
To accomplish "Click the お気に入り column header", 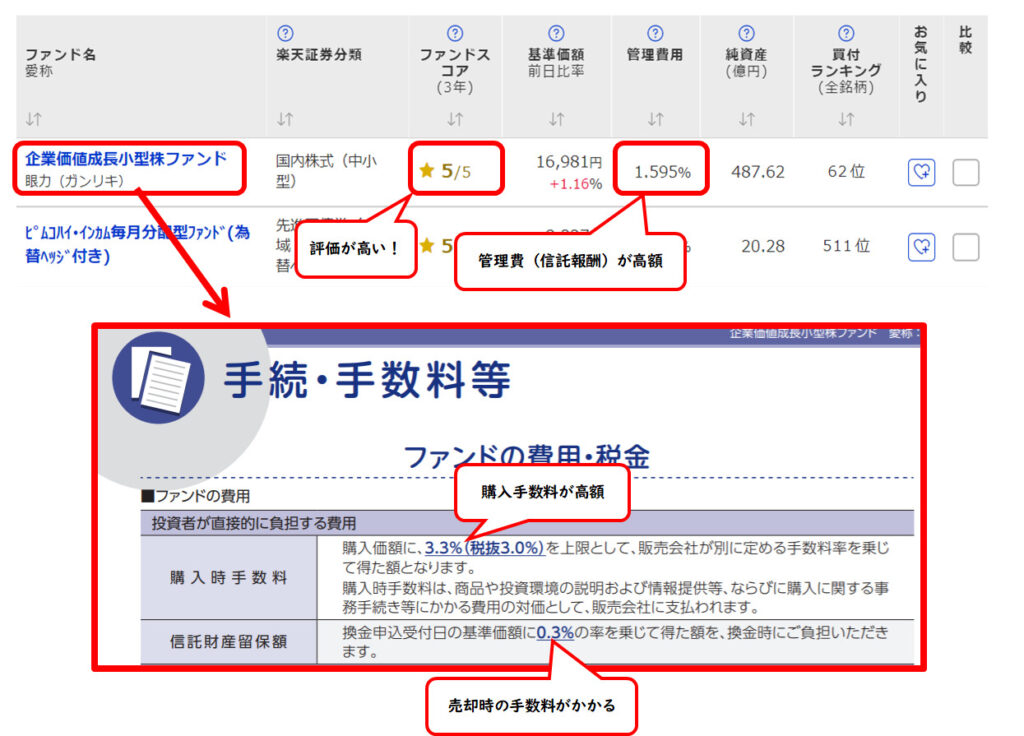I will [921, 63].
